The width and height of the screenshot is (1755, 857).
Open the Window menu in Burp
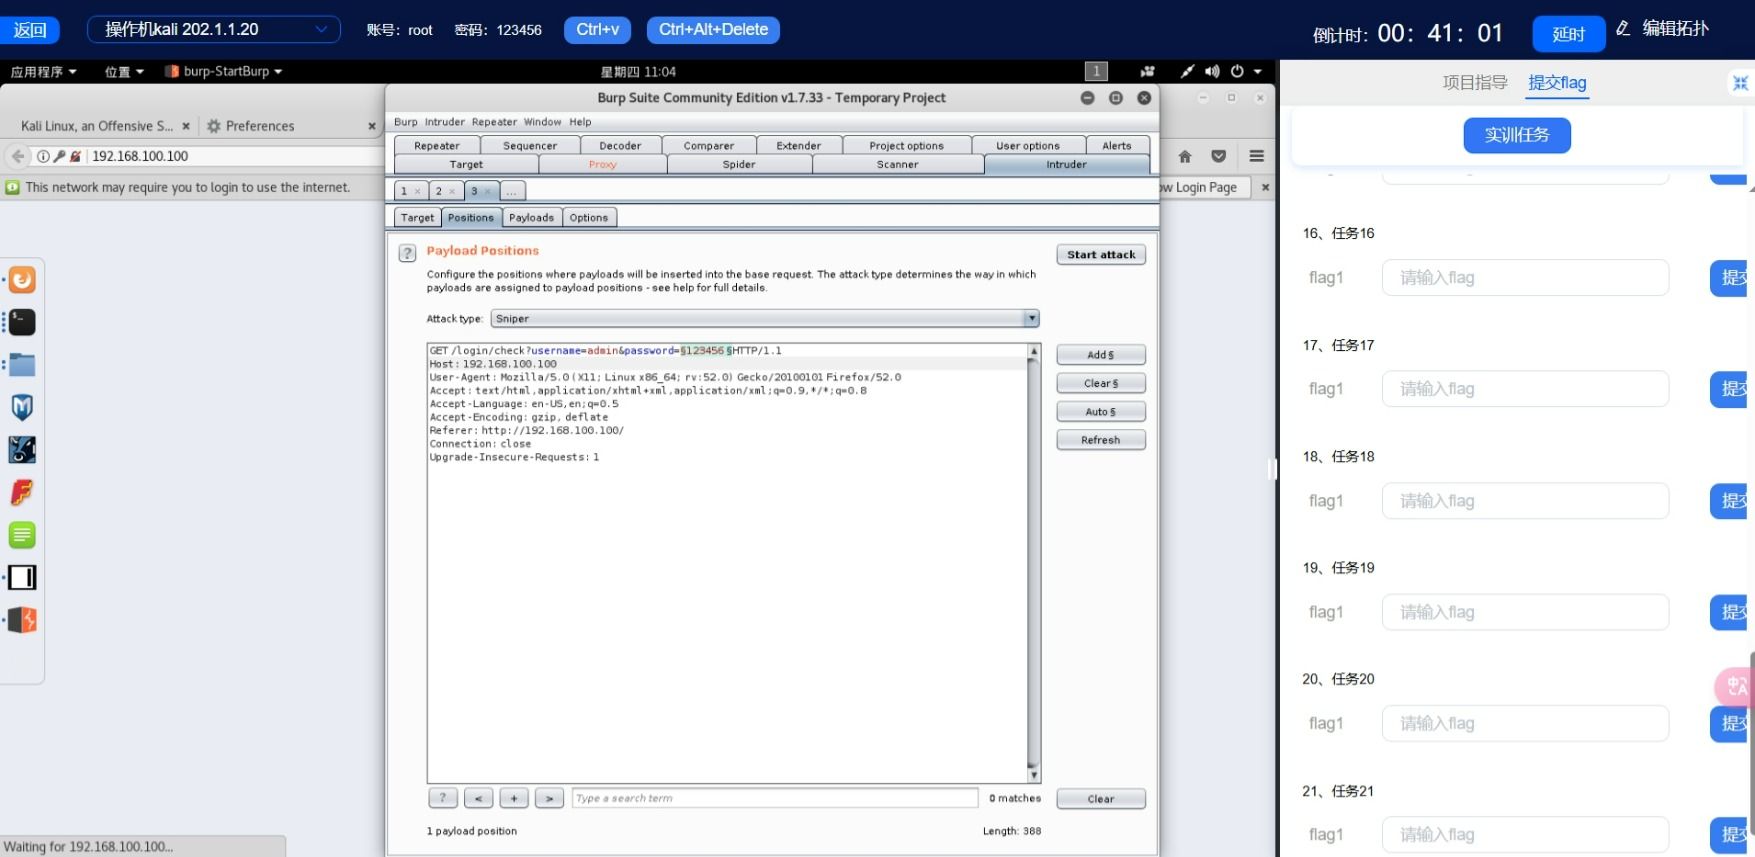coord(542,122)
